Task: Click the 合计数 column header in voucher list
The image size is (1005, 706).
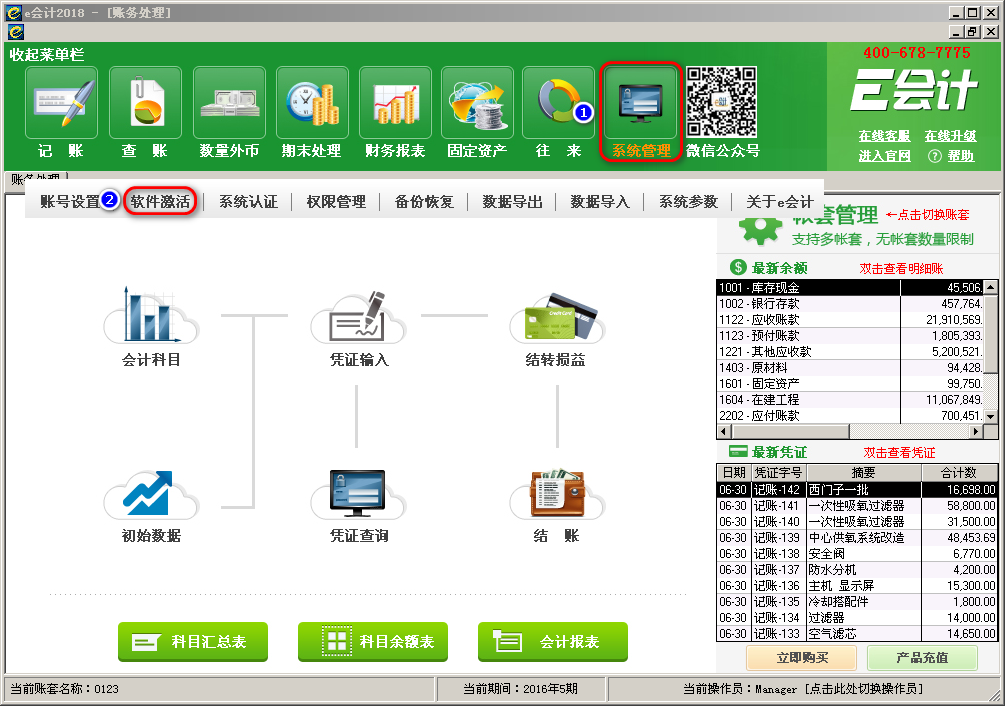Action: click(959, 473)
